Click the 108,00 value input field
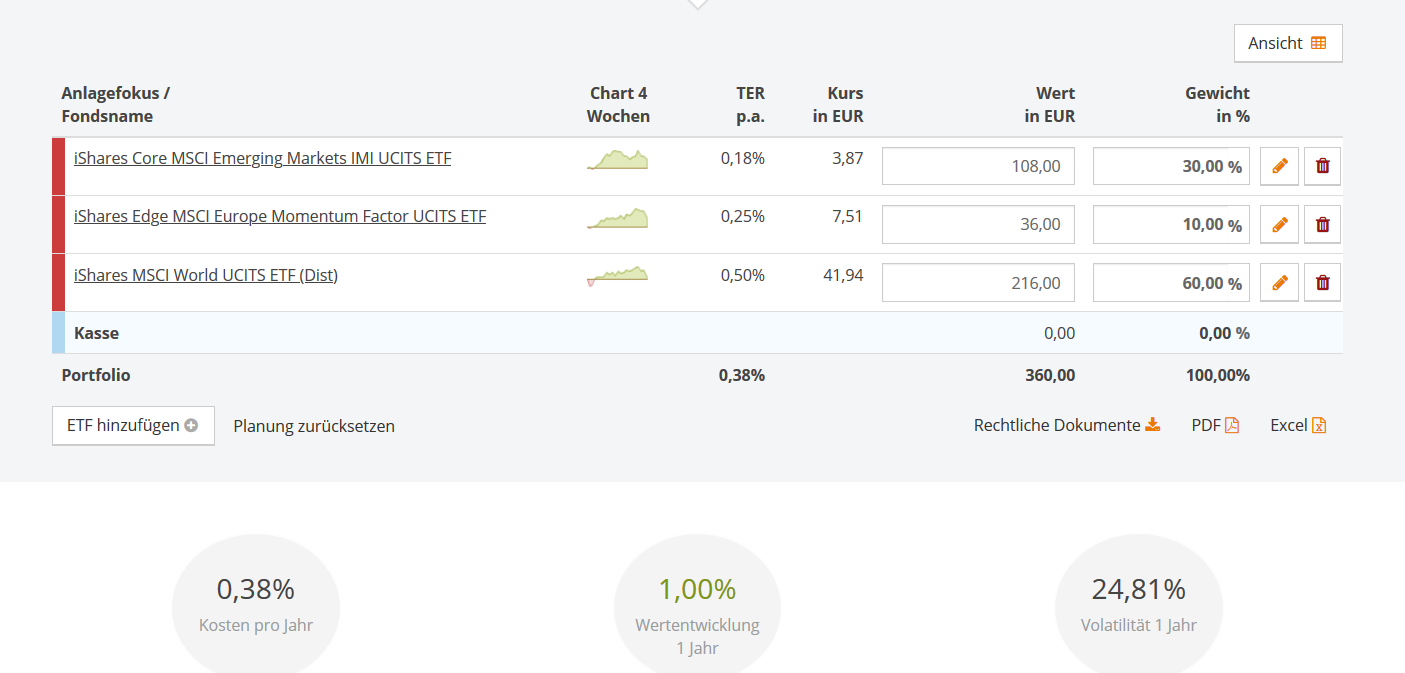Screen dimensions: 1405x673 coord(978,166)
